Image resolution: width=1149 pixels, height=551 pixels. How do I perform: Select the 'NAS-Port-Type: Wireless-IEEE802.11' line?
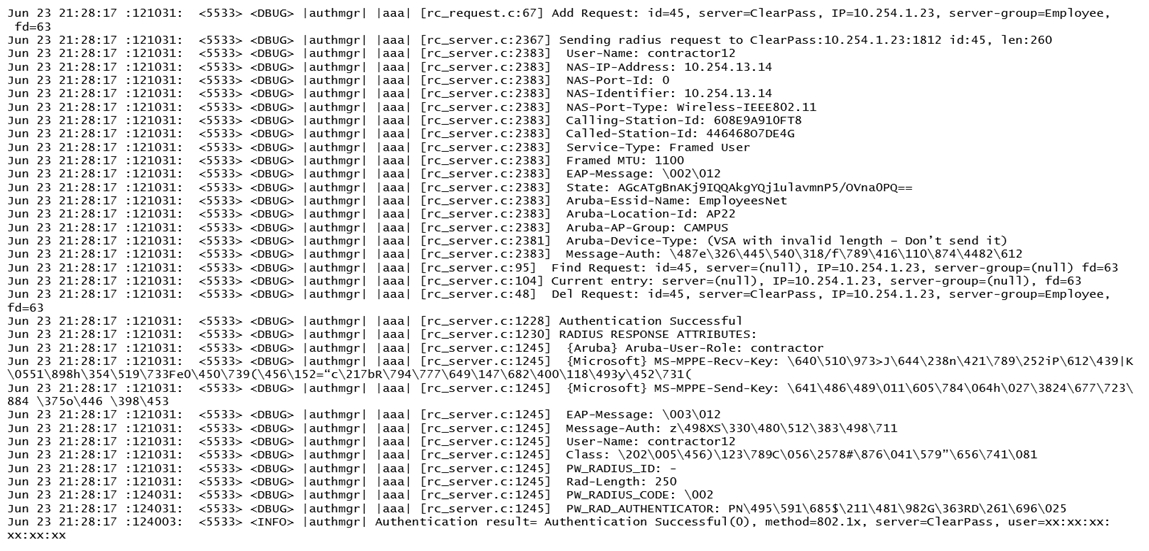tap(412, 107)
